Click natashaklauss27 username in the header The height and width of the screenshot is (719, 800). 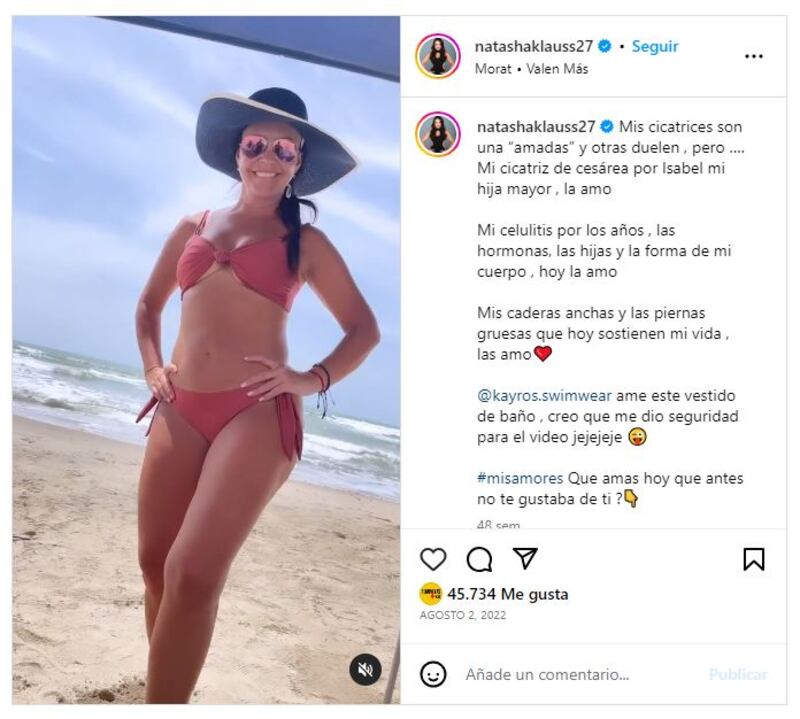point(534,46)
